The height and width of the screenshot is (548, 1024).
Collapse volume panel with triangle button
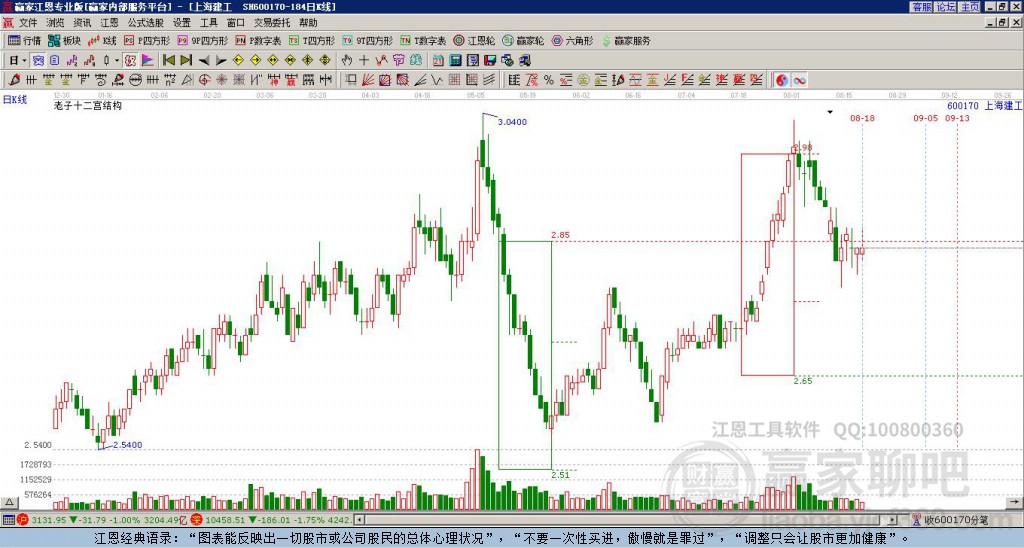pyautogui.click(x=8, y=502)
